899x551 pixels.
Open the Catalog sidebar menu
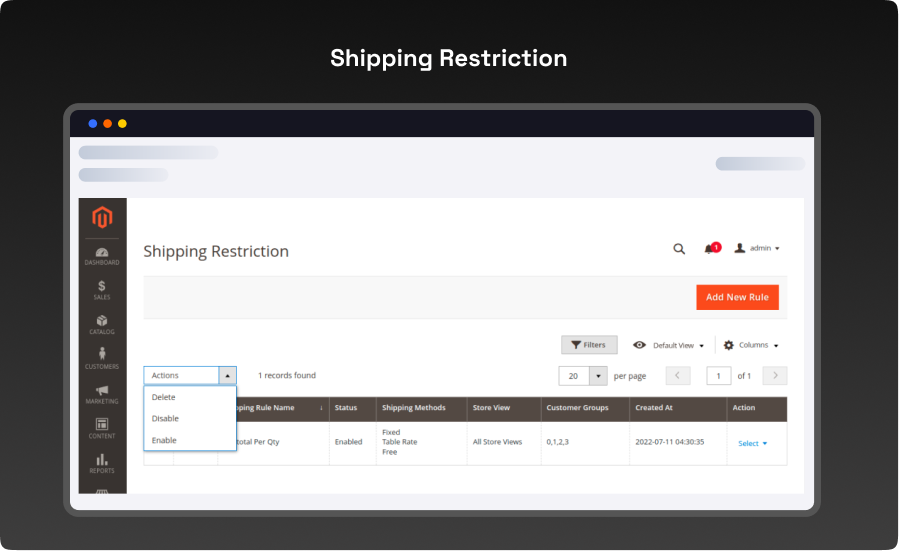[102, 325]
